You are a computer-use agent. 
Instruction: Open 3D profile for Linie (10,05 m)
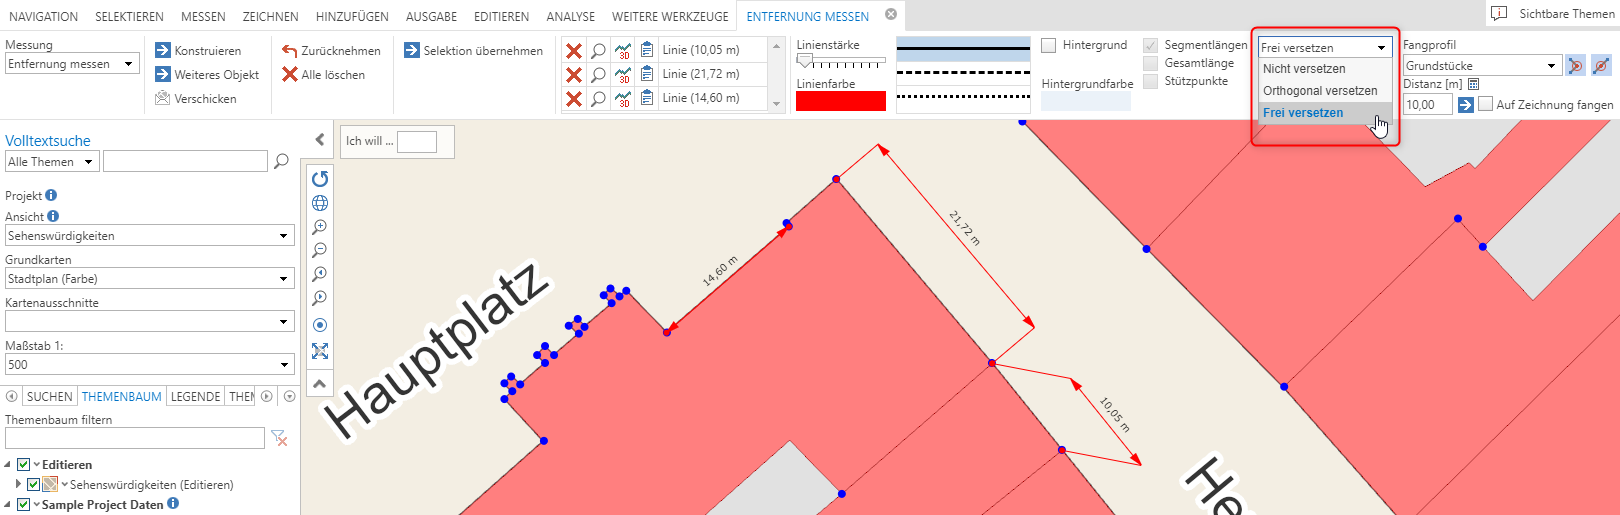pos(623,51)
